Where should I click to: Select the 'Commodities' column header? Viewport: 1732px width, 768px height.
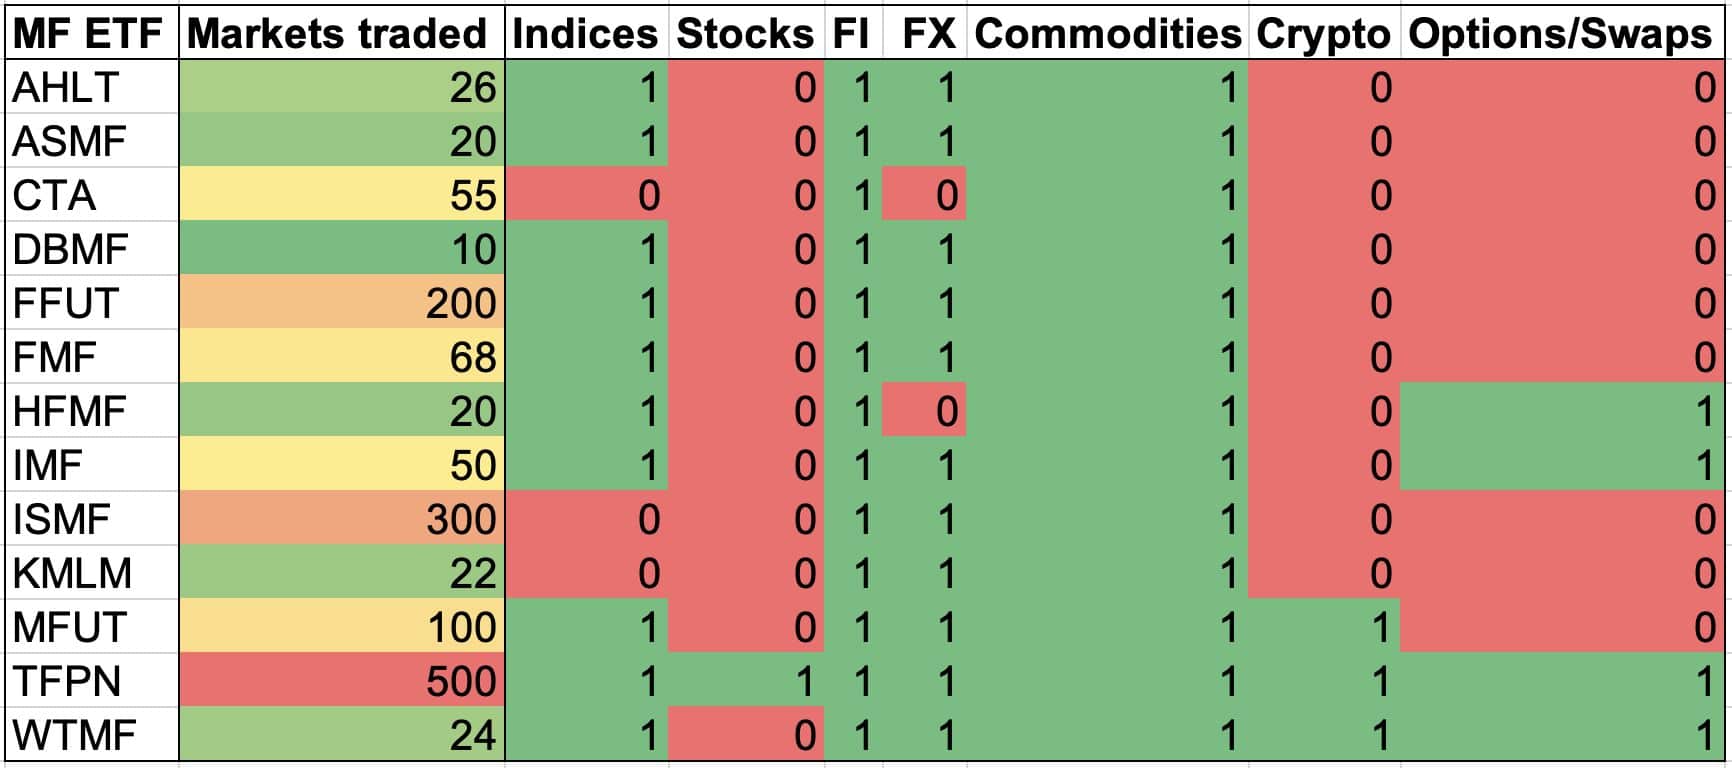click(1107, 34)
